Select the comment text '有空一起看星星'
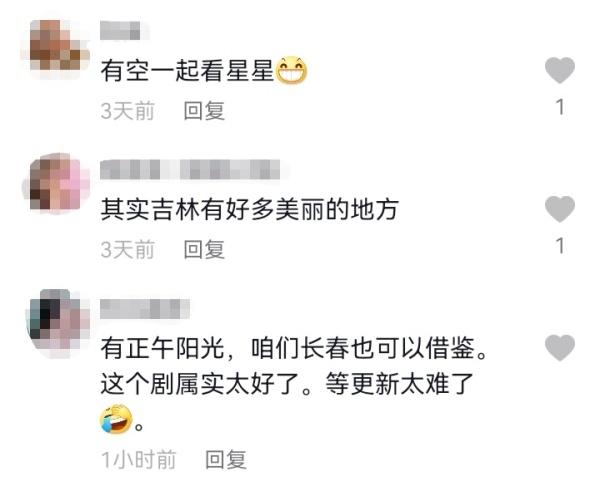The height and width of the screenshot is (486, 600). tap(187, 71)
